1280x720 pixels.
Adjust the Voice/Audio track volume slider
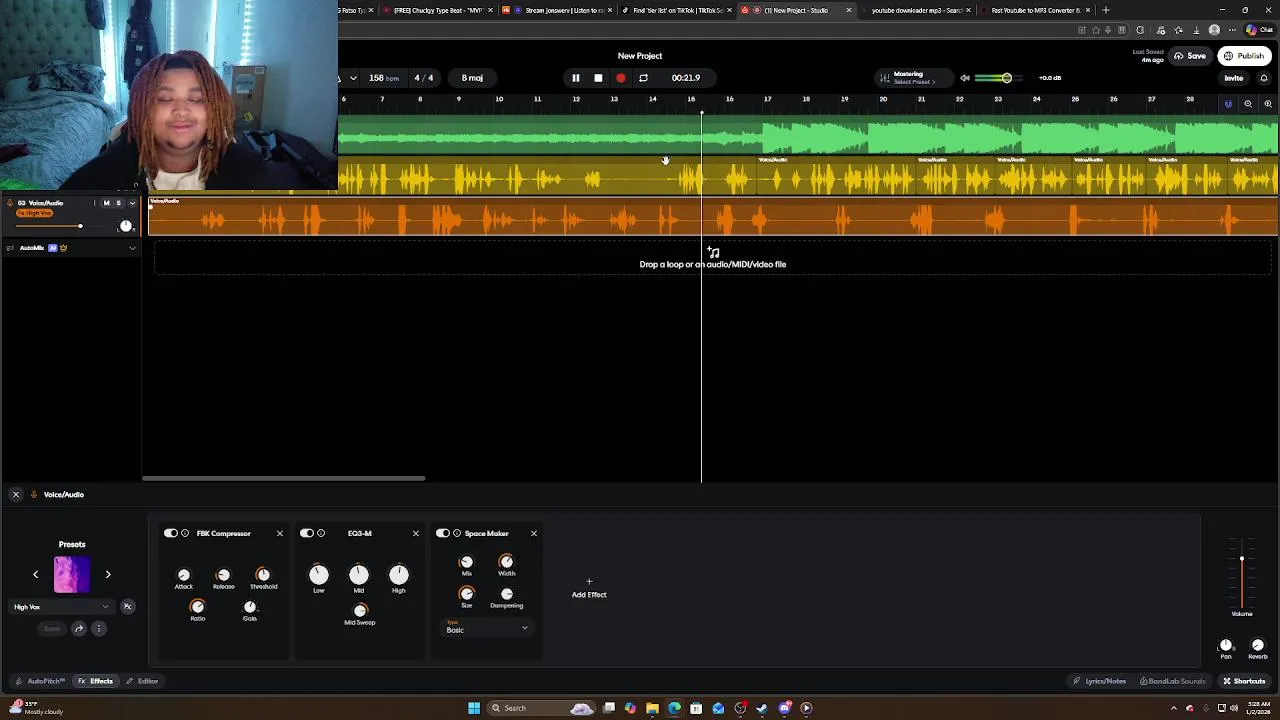click(x=80, y=226)
